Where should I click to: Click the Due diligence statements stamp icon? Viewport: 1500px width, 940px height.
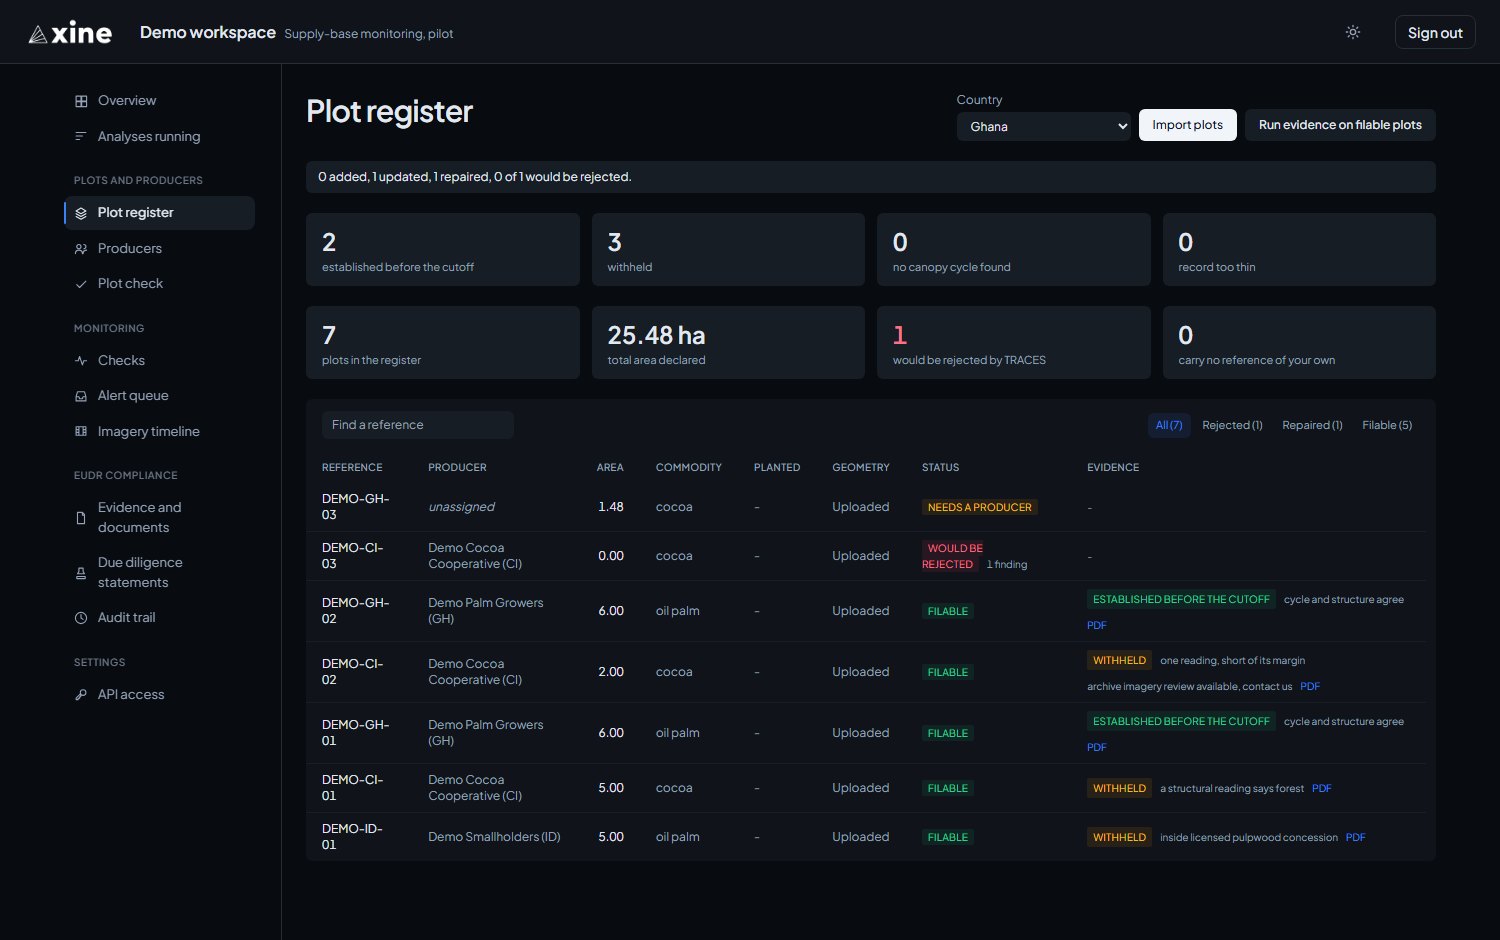point(81,573)
